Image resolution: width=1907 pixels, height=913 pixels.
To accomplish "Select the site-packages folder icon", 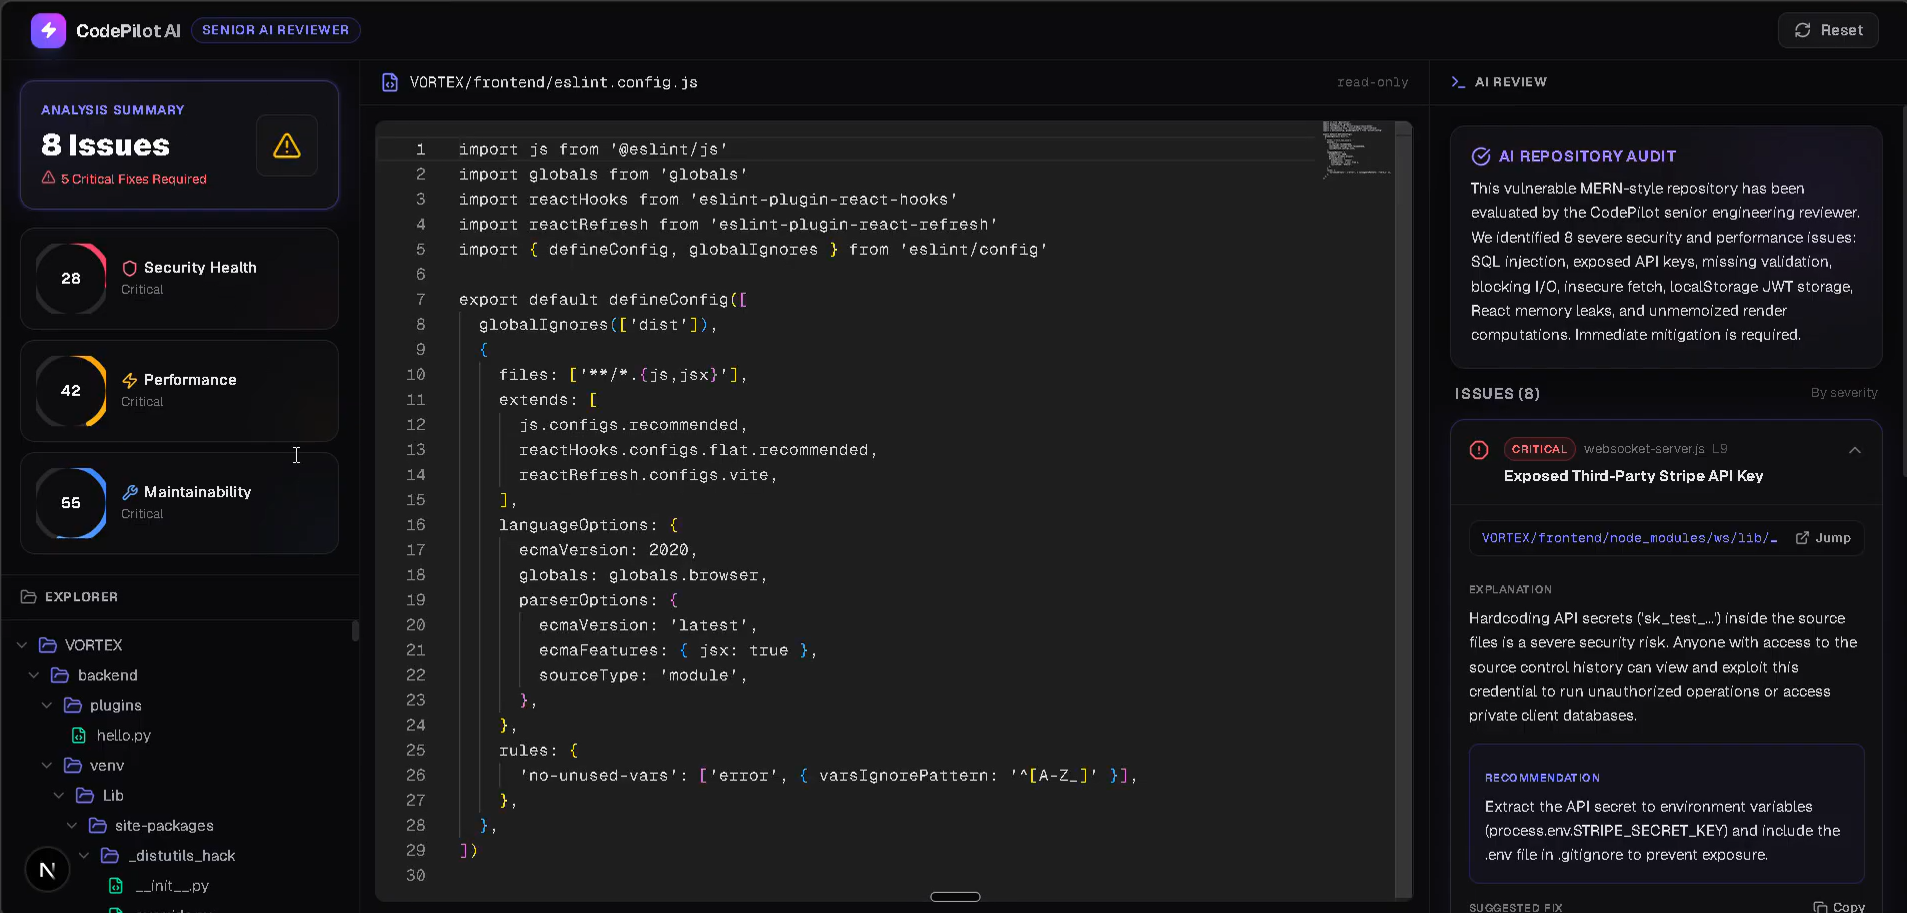I will coord(97,825).
